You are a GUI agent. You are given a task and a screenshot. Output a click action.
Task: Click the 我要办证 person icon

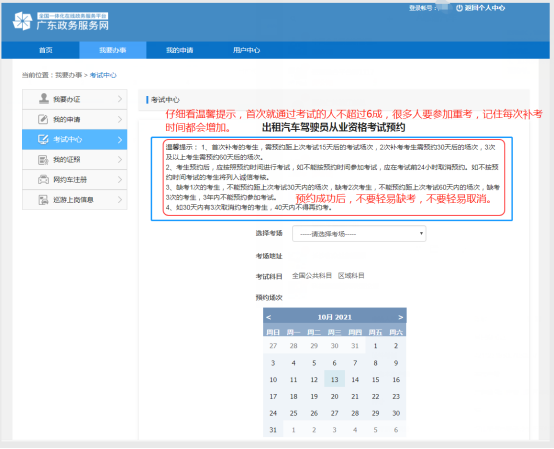(x=43, y=99)
